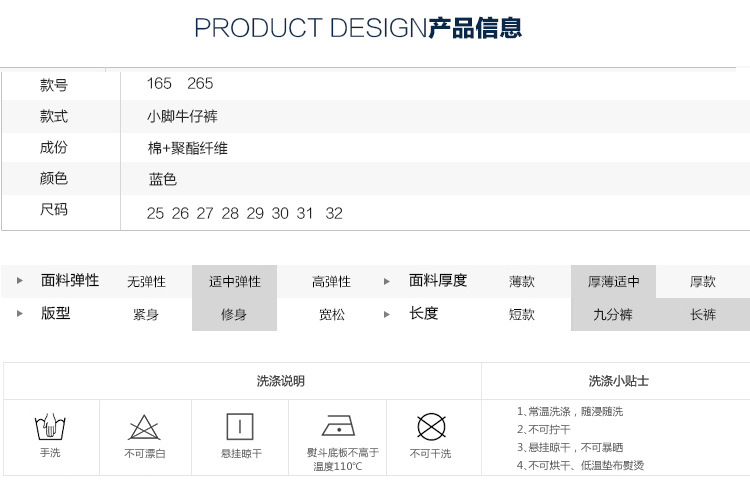Click the 悬挂晾干 hang dry icon
This screenshot has width=750, height=500.
click(x=240, y=426)
